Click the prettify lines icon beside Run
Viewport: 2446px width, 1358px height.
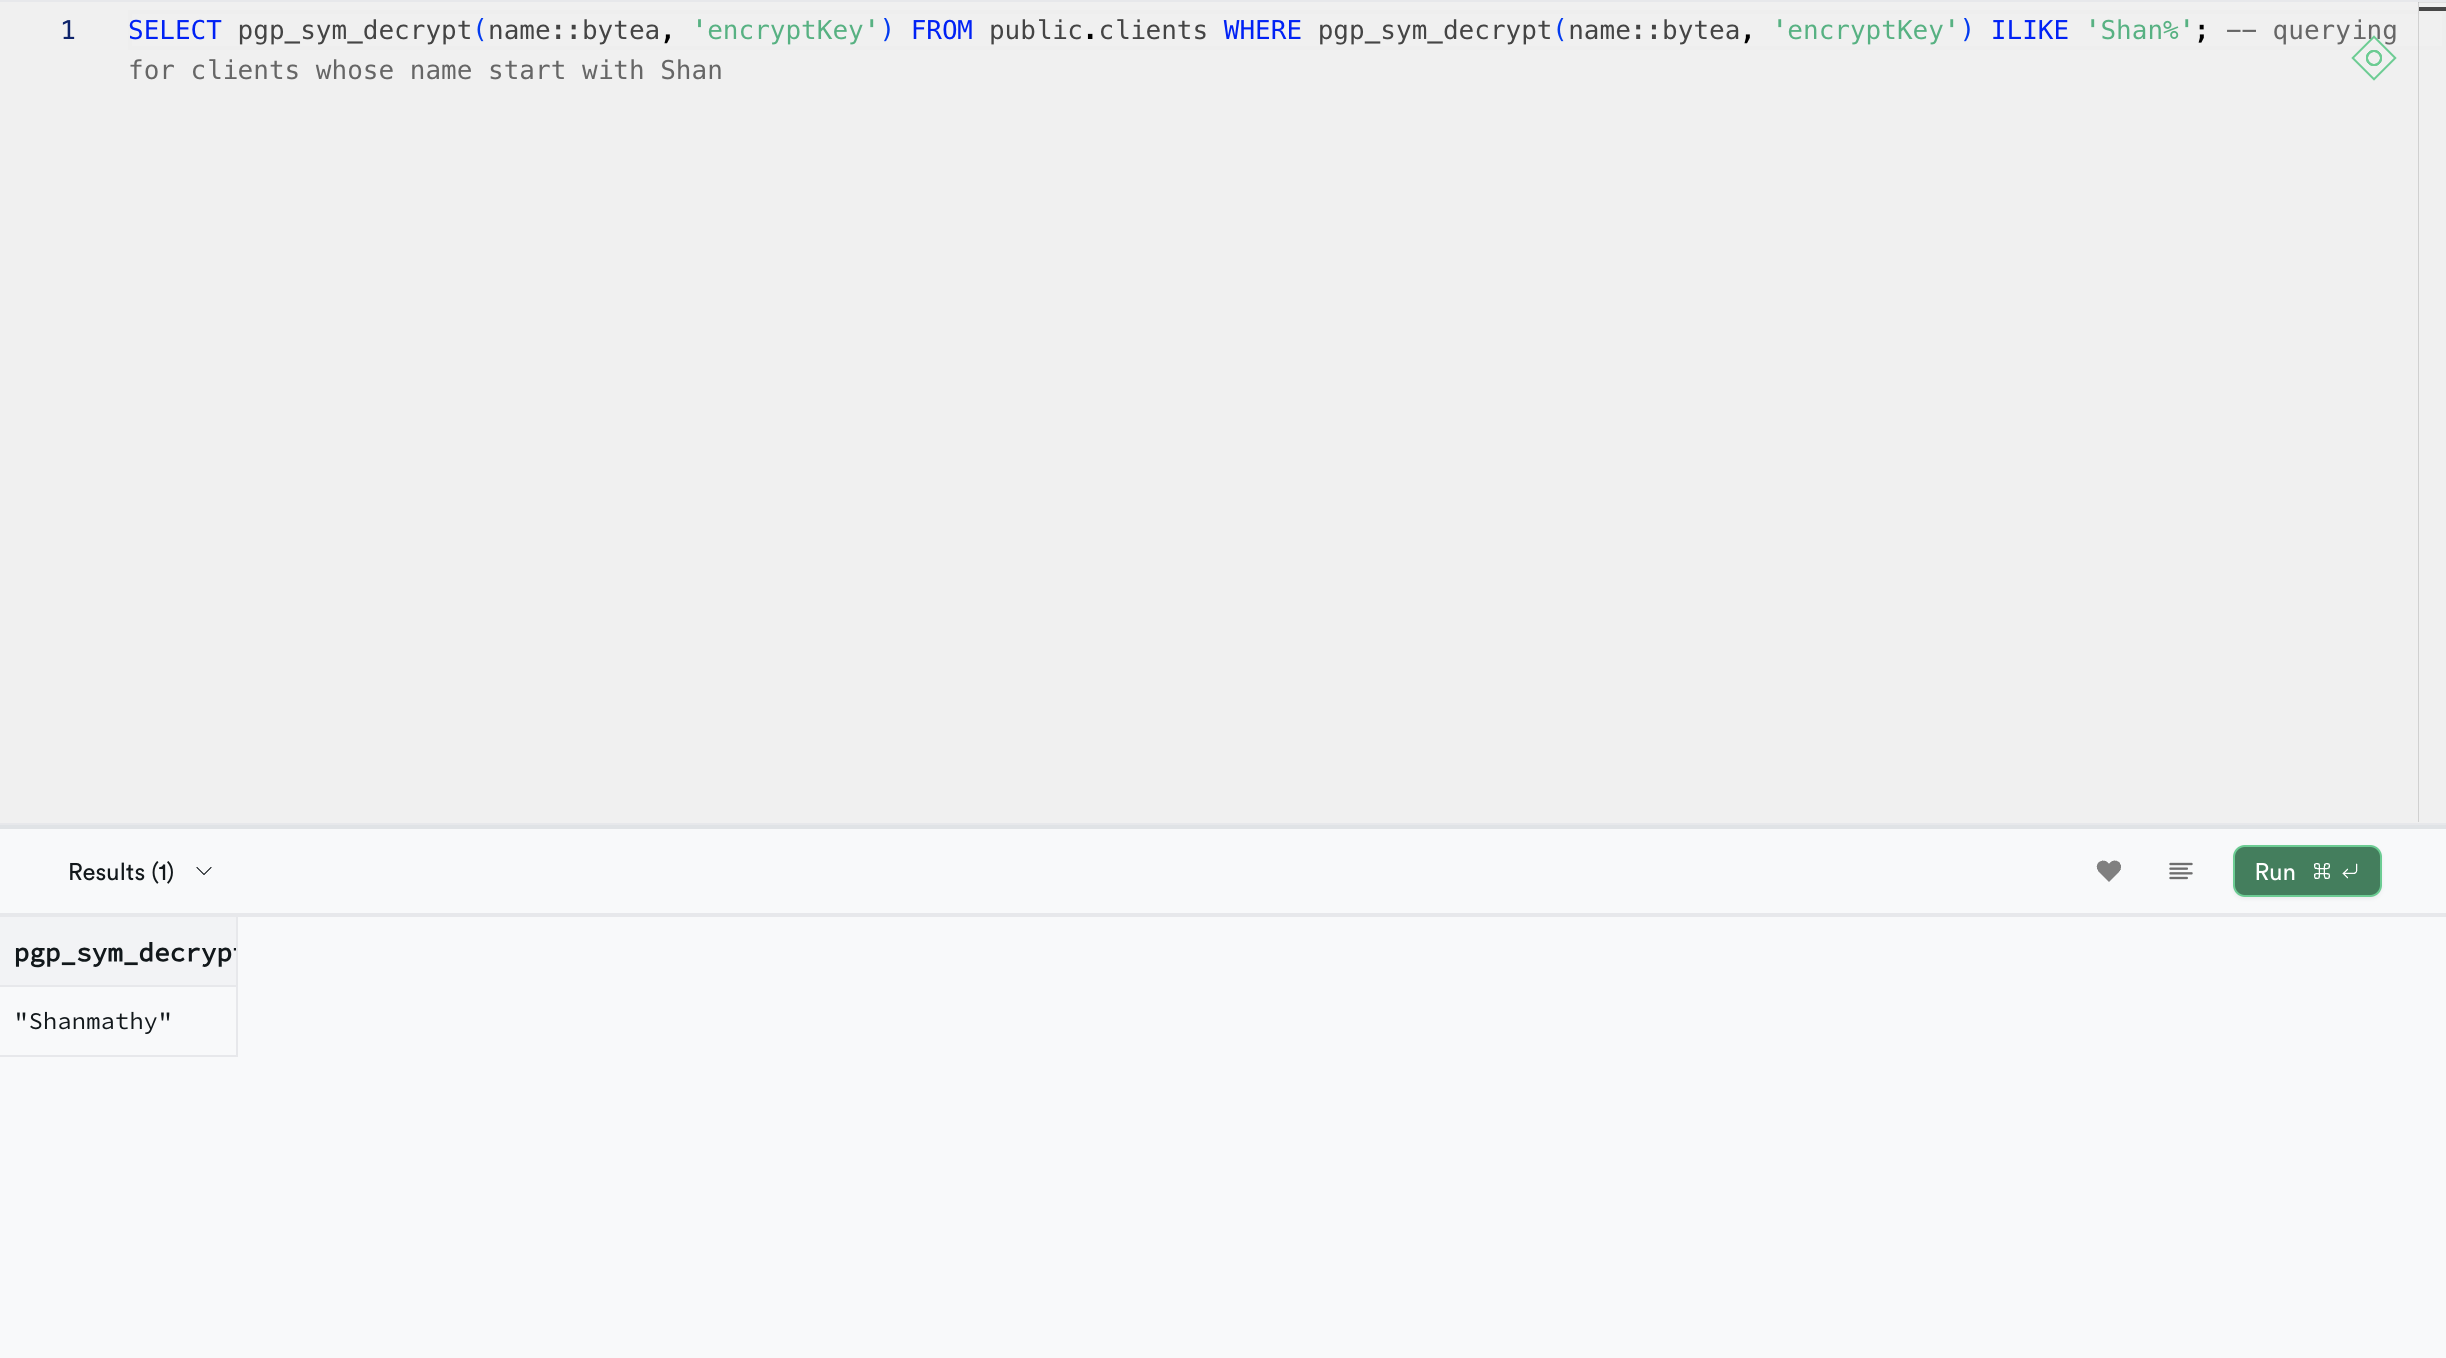pyautogui.click(x=2180, y=871)
